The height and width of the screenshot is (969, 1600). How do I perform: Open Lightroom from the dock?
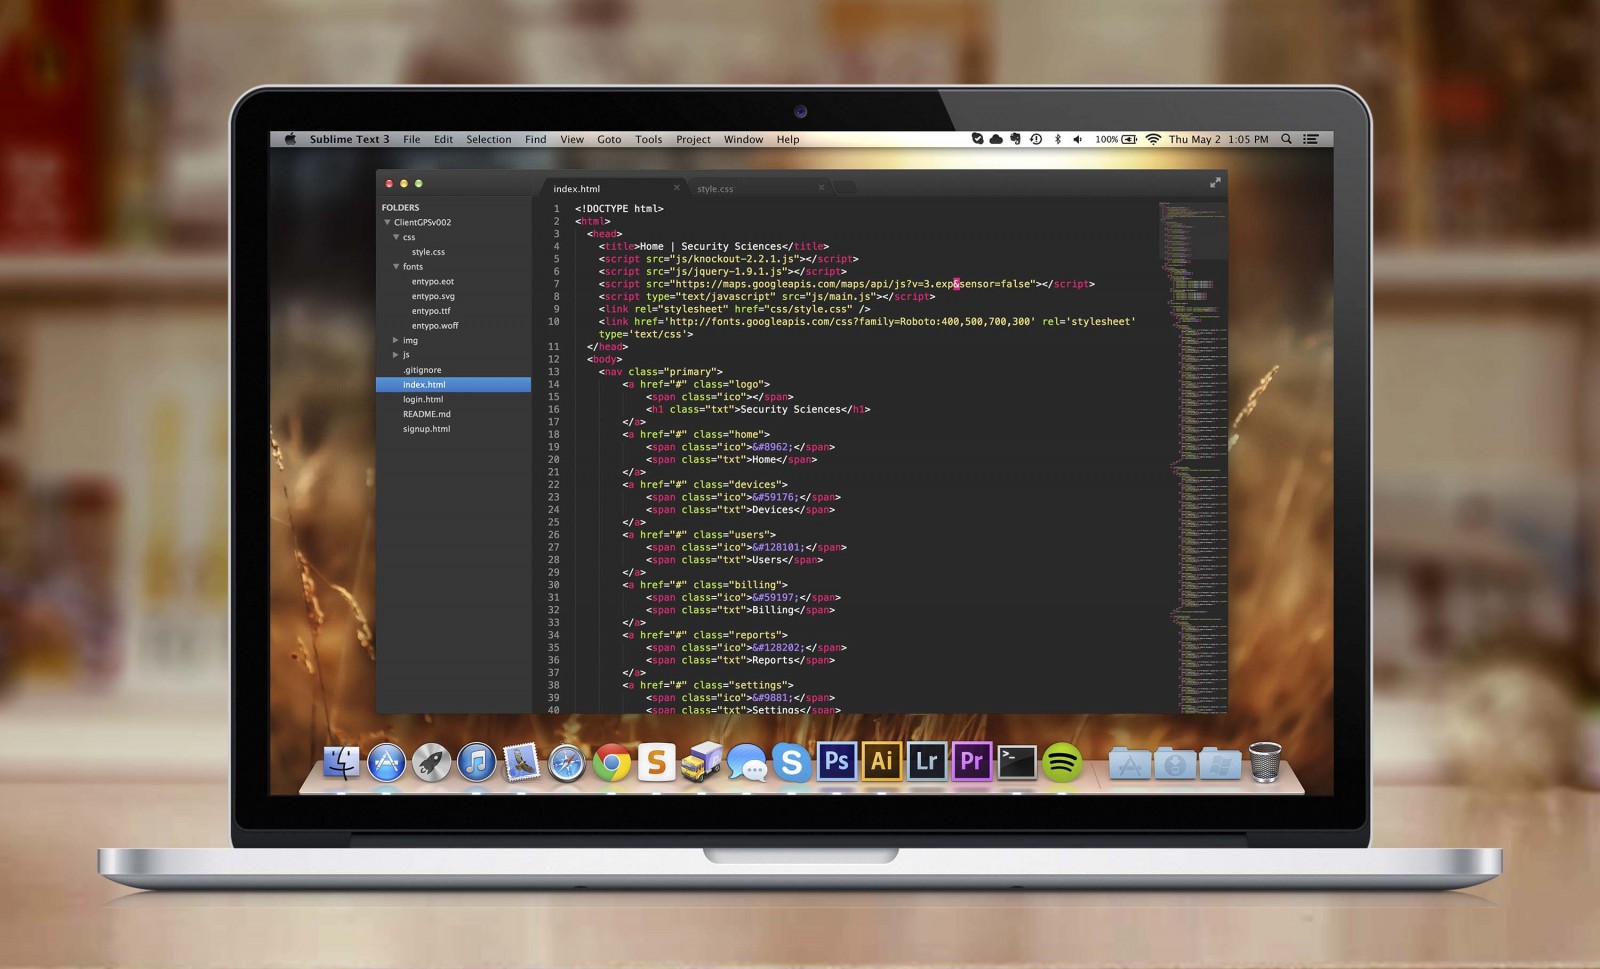pyautogui.click(x=926, y=761)
